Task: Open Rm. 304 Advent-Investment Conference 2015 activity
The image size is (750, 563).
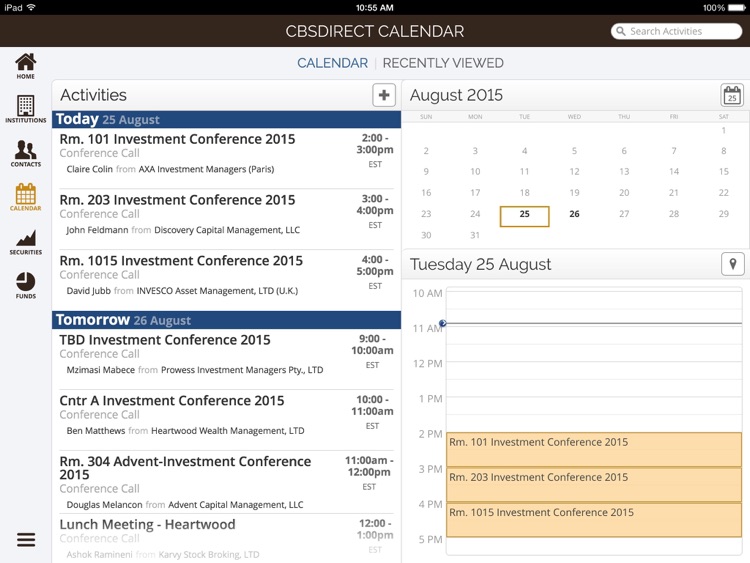Action: click(x=226, y=482)
